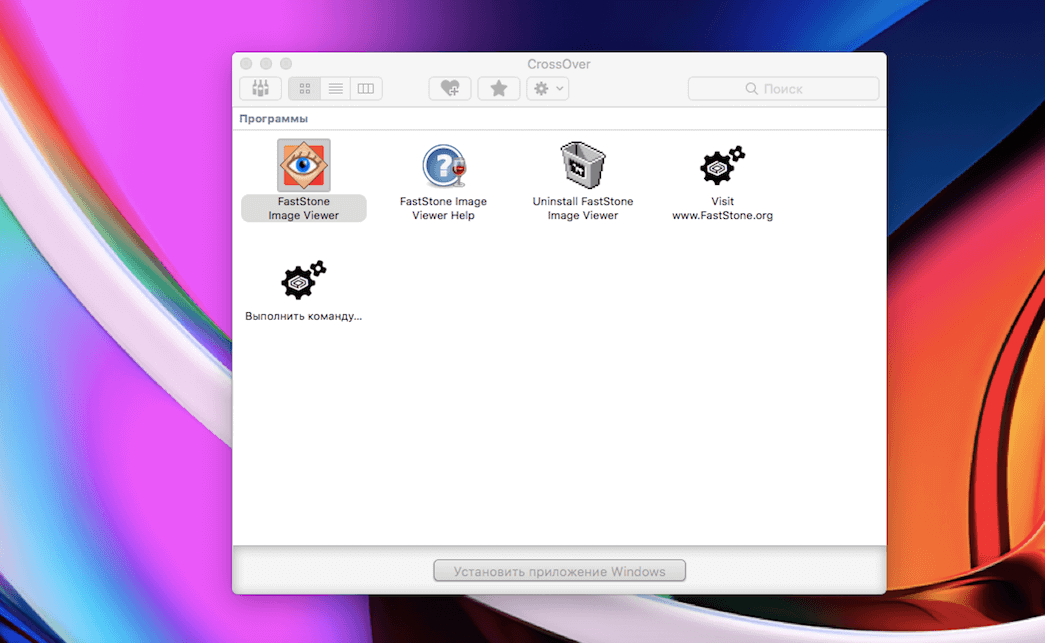This screenshot has height=643, width=1045.
Task: Zoom the CrossOver window to full size
Action: tap(286, 64)
